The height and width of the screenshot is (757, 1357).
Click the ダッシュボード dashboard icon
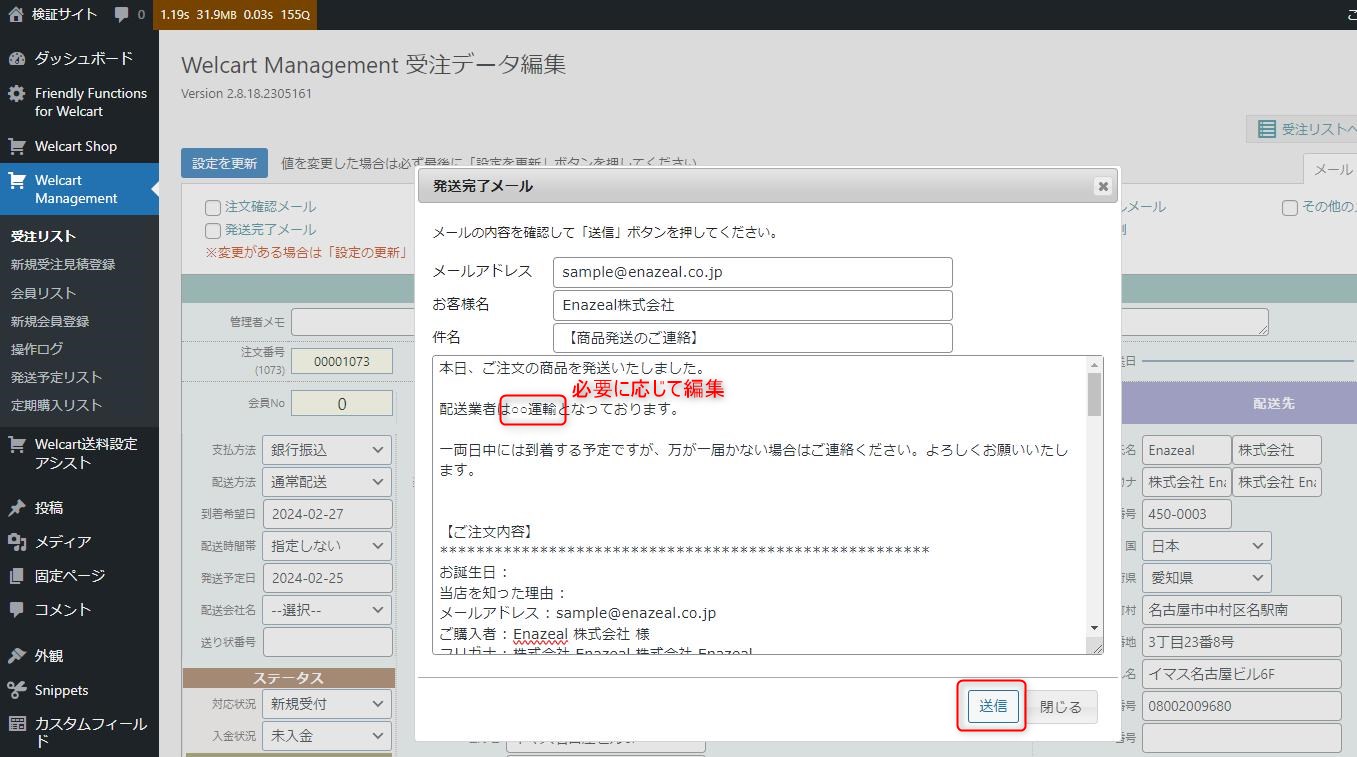(x=17, y=58)
